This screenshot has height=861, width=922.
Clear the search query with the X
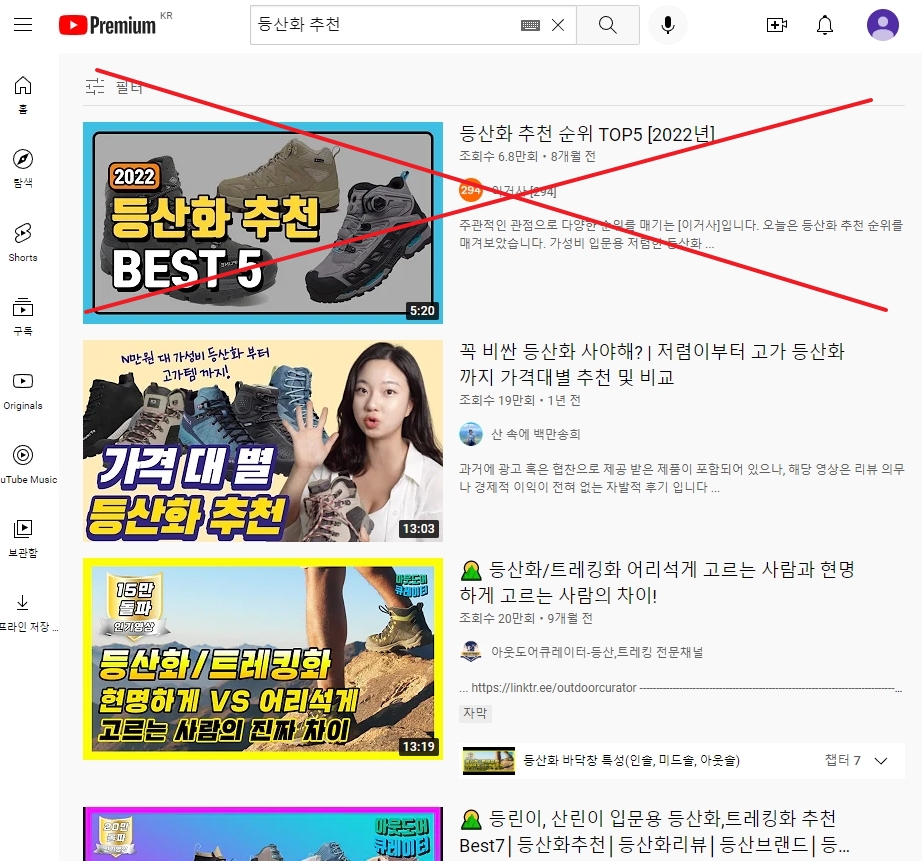click(557, 25)
